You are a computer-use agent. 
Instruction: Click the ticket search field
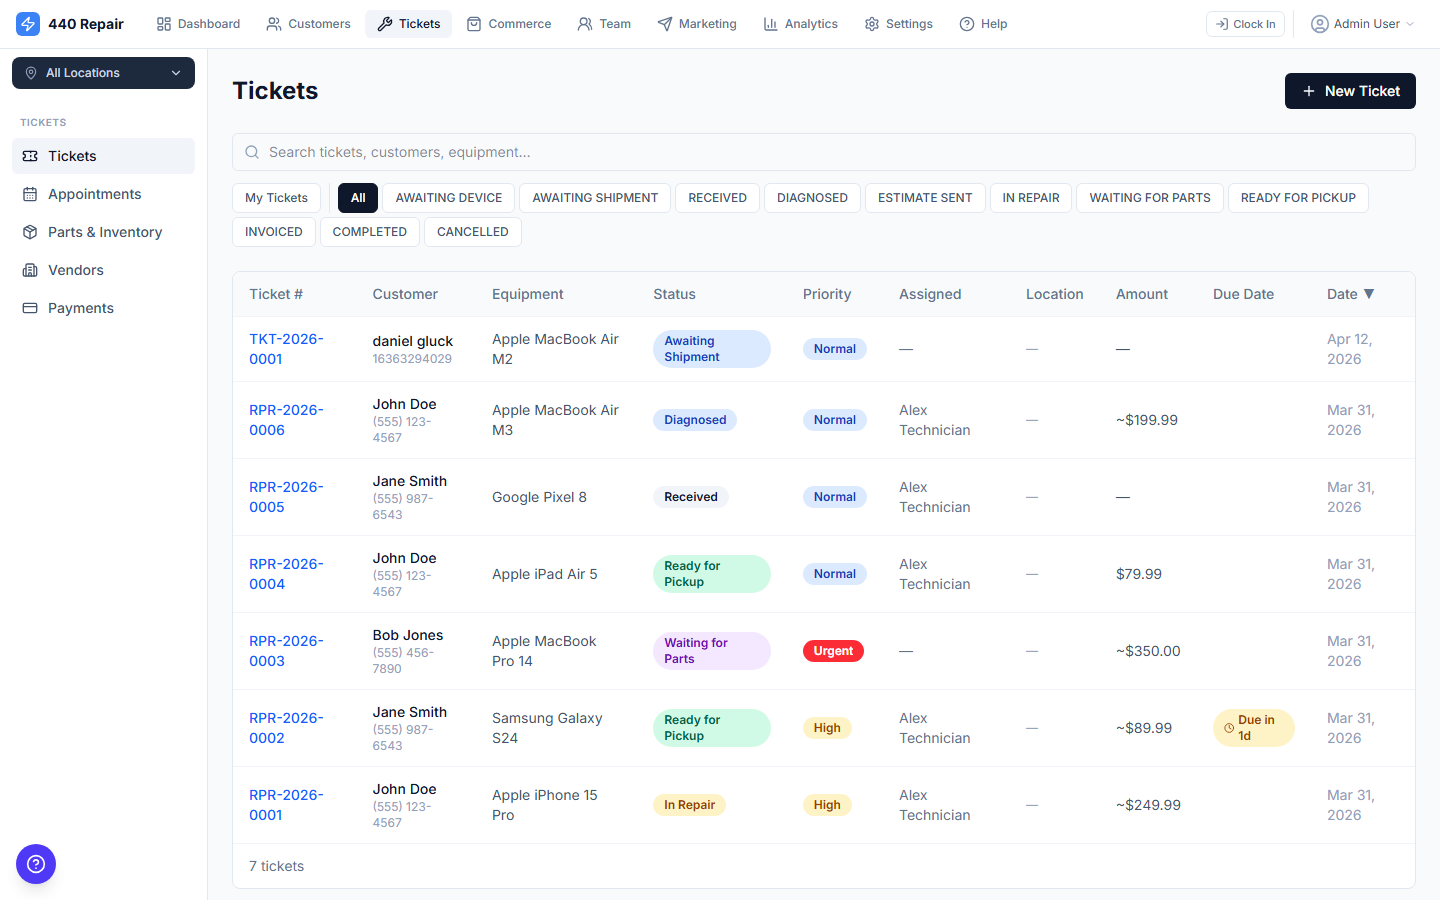pos(824,152)
